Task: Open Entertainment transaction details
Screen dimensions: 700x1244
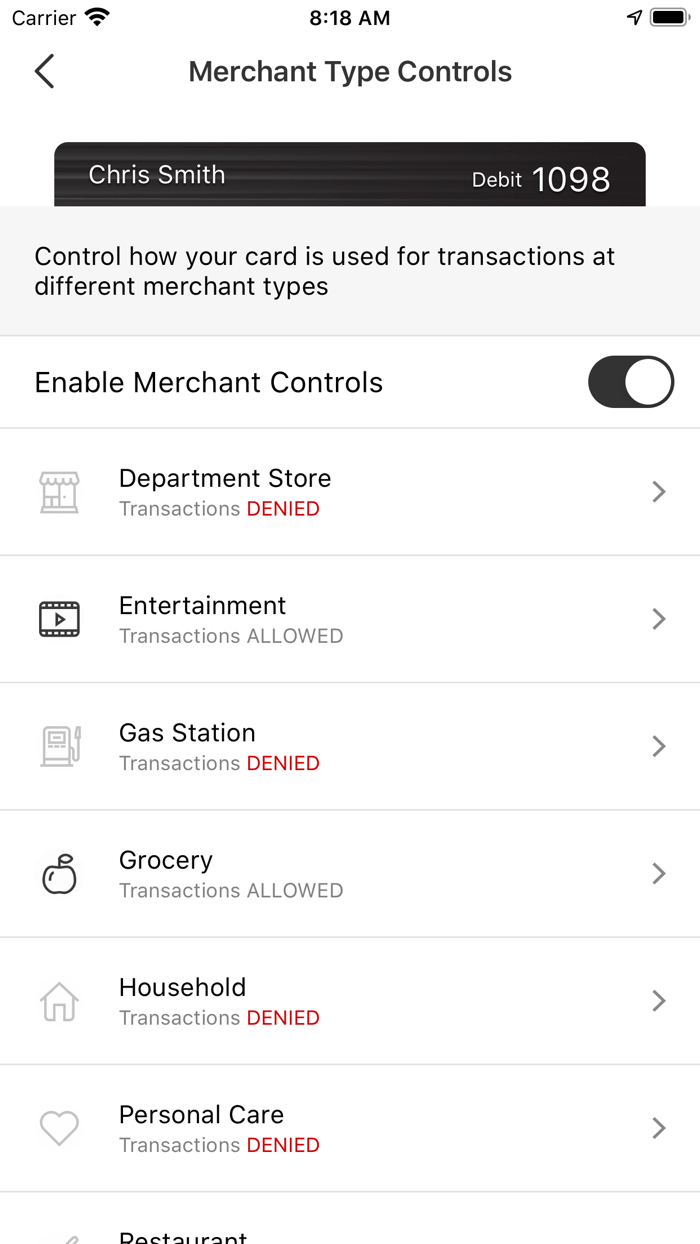Action: tap(658, 619)
